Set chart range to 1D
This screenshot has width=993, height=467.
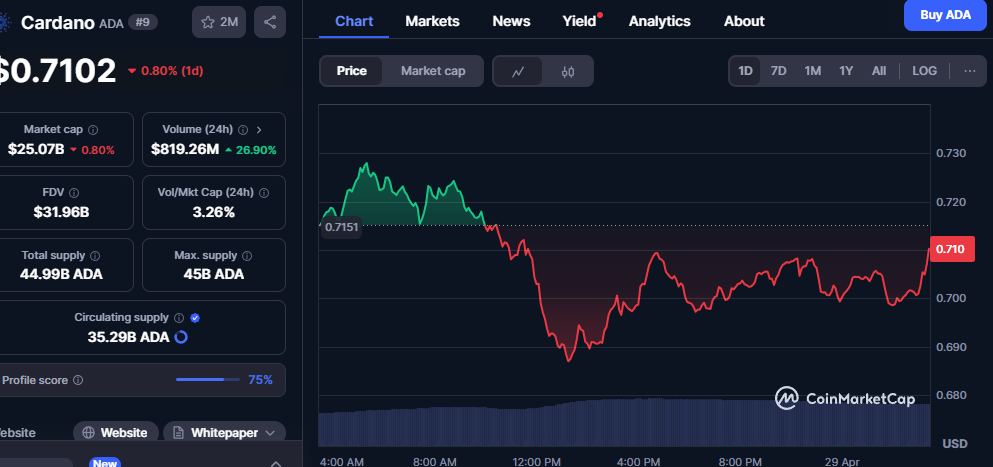[745, 71]
